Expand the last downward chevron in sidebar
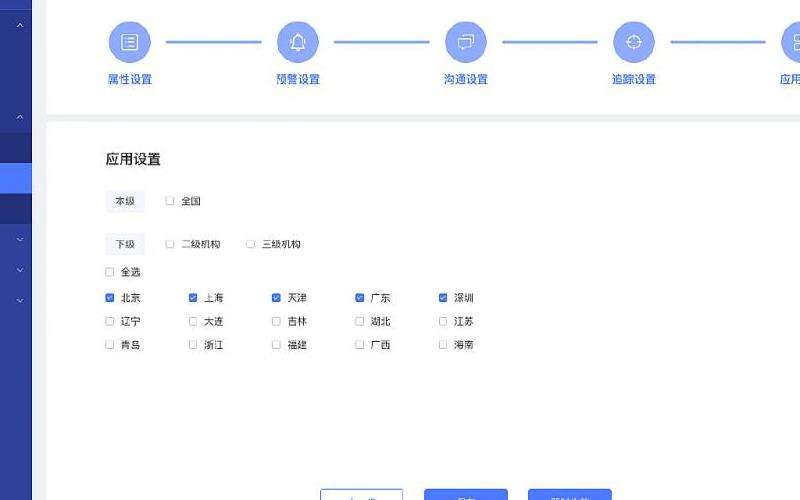Screen dimensions: 800x500 click(x=20, y=300)
